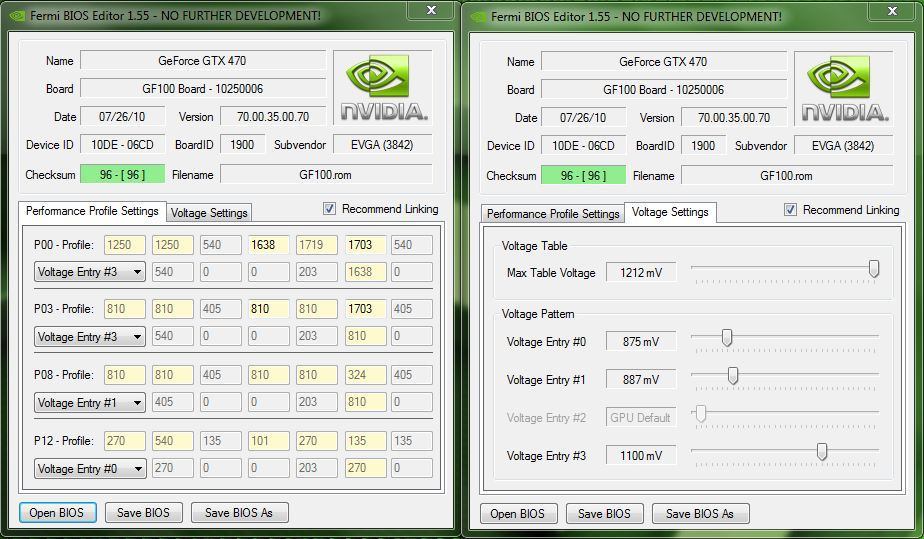The image size is (924, 539).
Task: Click Save BIOS As button in left window
Action: point(239,512)
